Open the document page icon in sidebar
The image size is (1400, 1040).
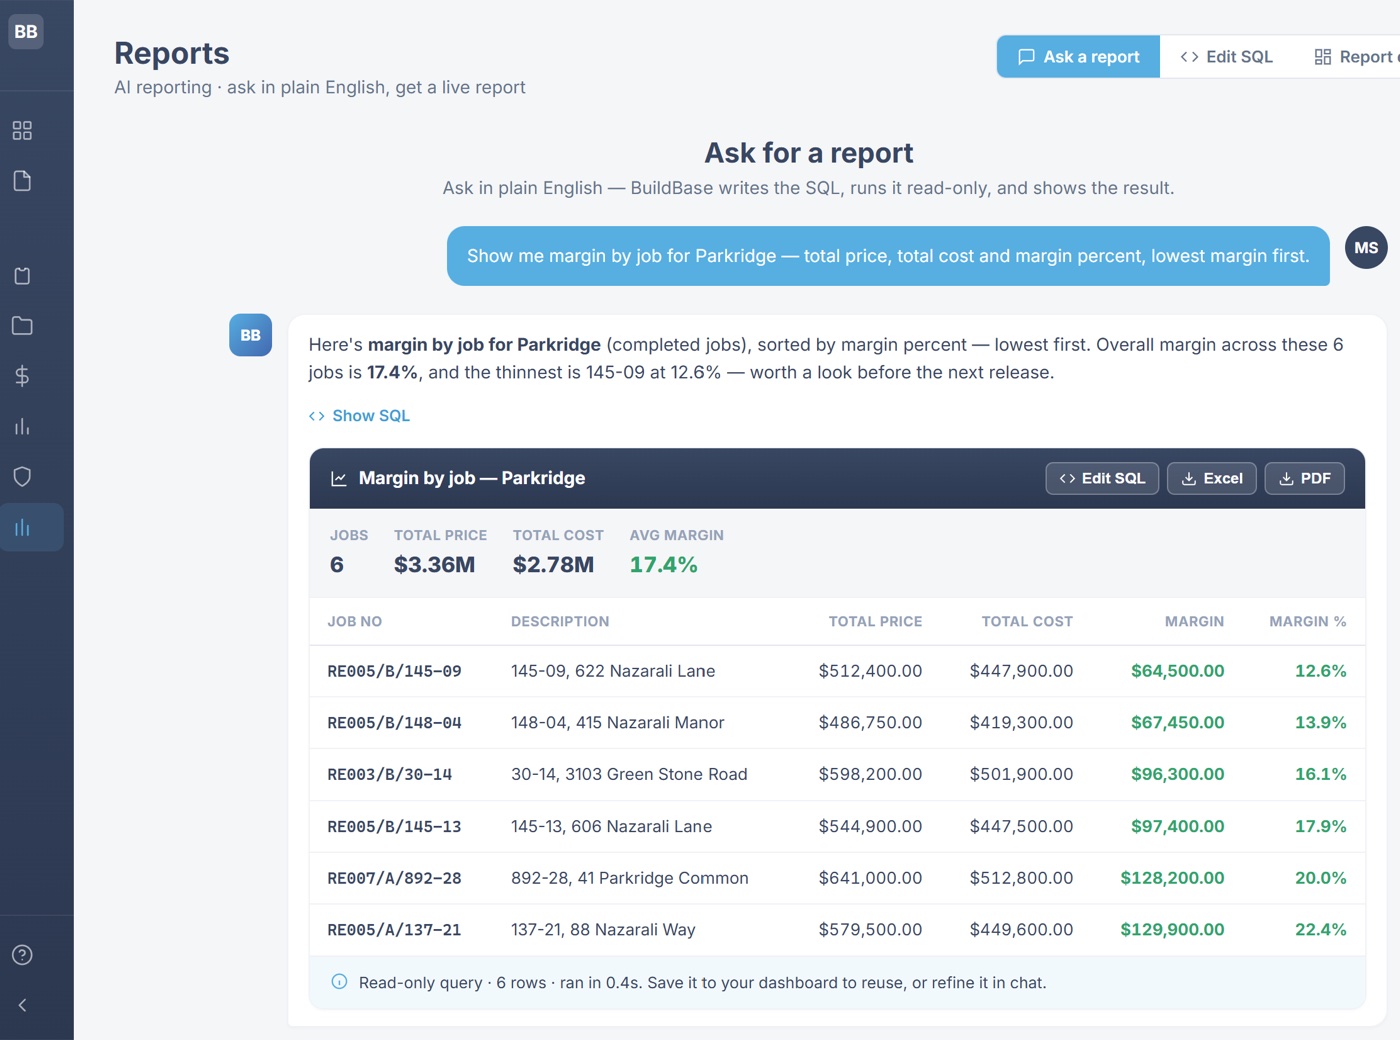[x=22, y=181]
